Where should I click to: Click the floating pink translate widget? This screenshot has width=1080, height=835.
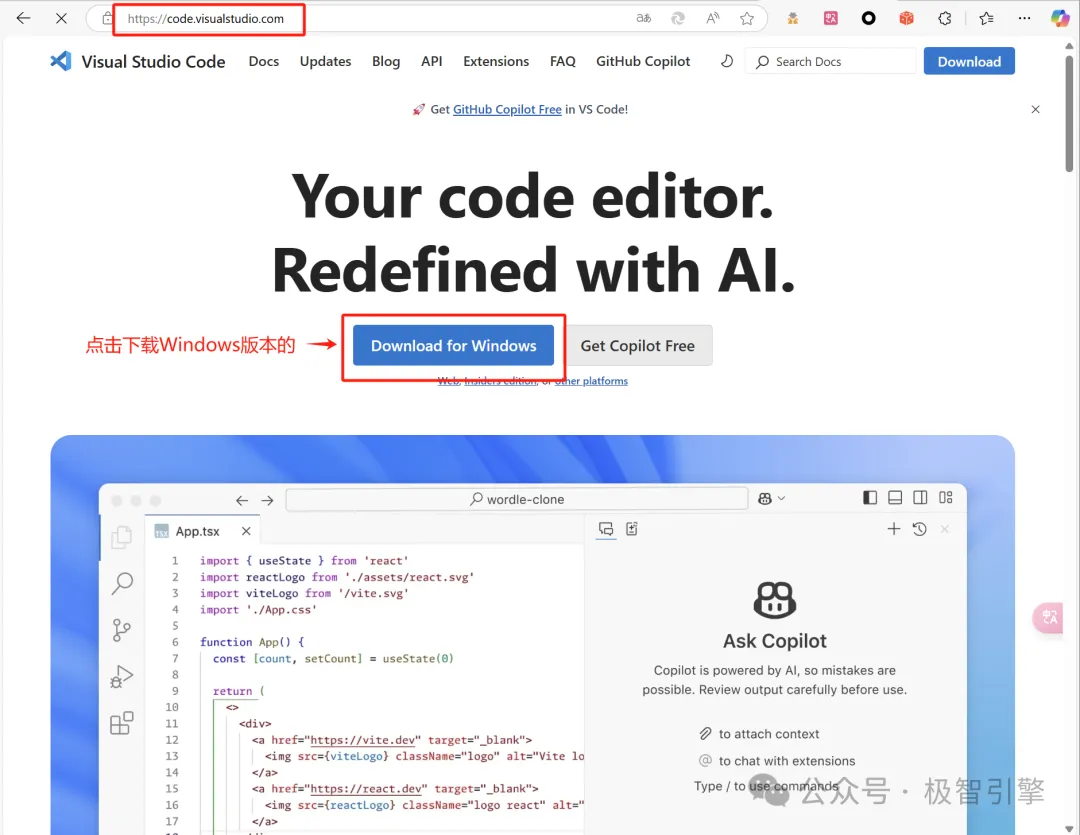point(1048,617)
